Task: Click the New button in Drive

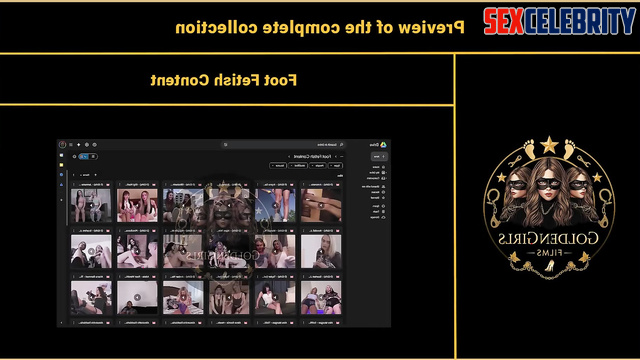Action: [379, 156]
